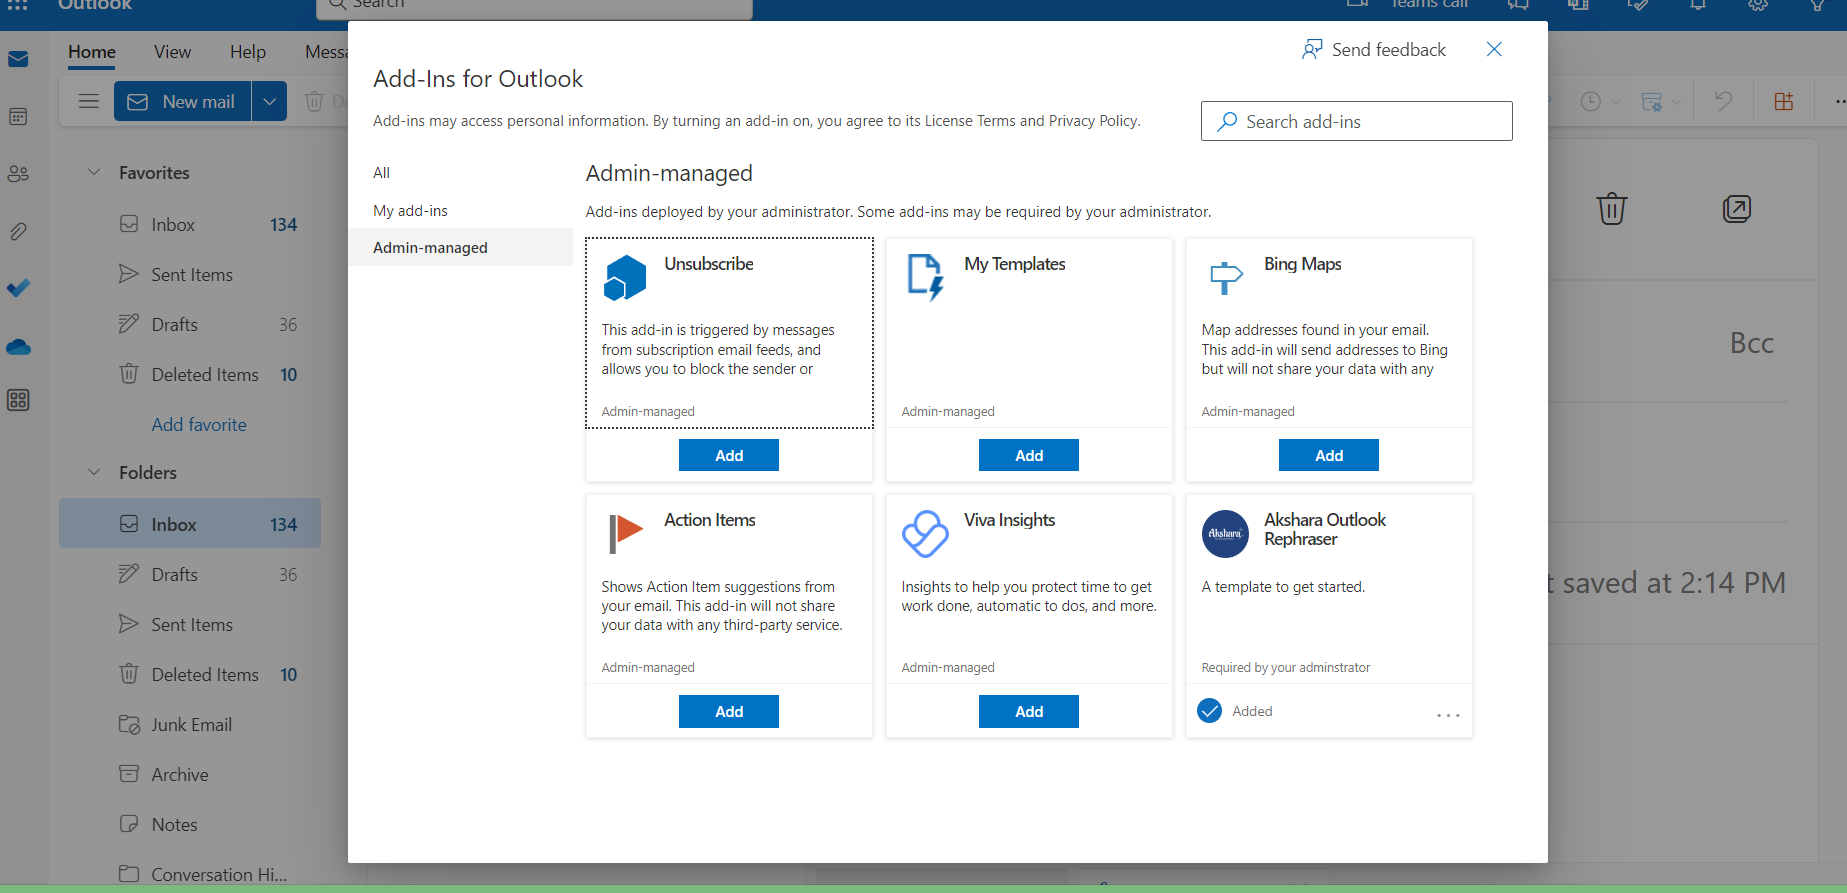Open the To Do checkmark app icon
The height and width of the screenshot is (893, 1847).
(18, 288)
